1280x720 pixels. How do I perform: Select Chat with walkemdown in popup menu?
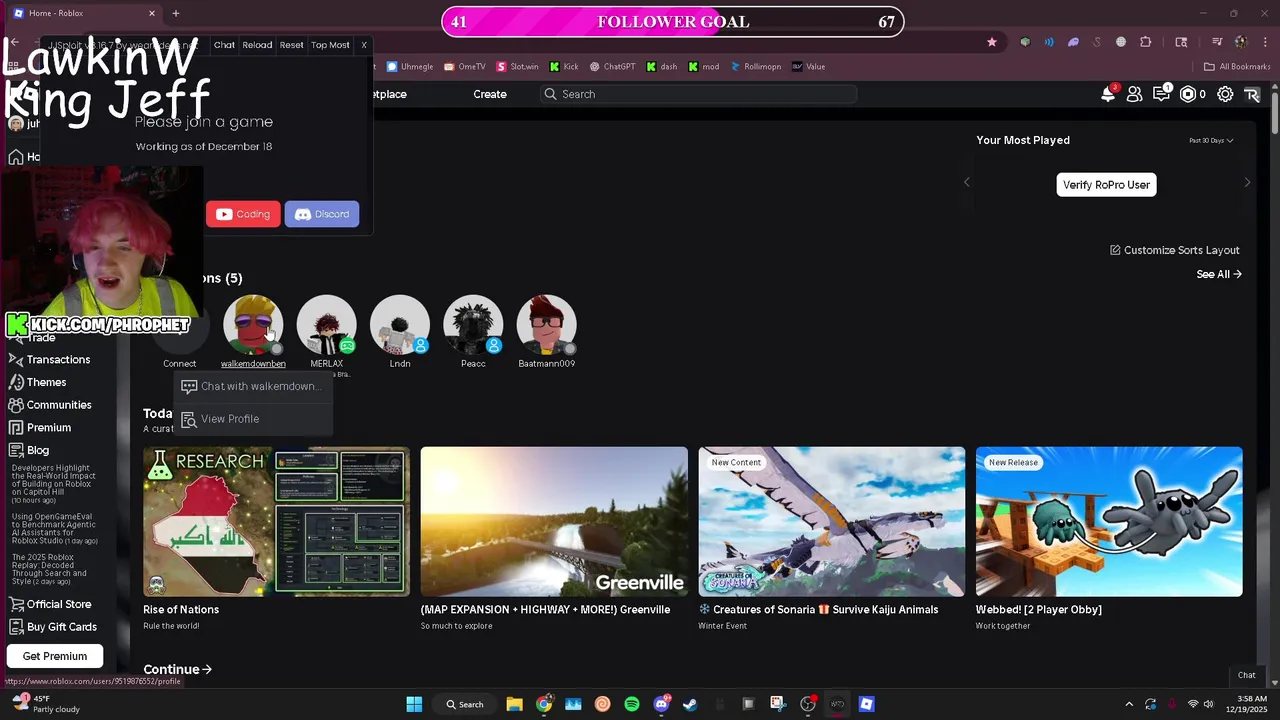(x=252, y=386)
